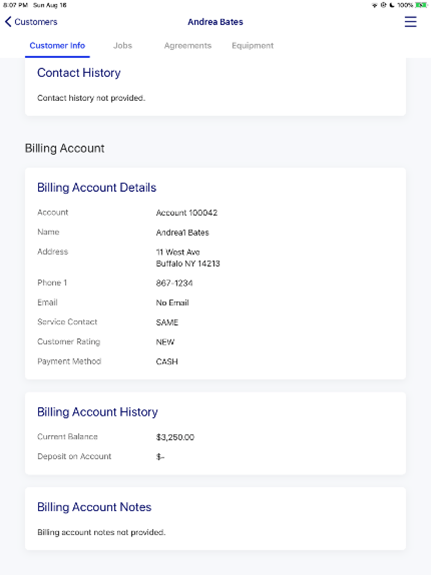Select the 'Account 100042' value
The image size is (431, 575).
click(x=187, y=213)
